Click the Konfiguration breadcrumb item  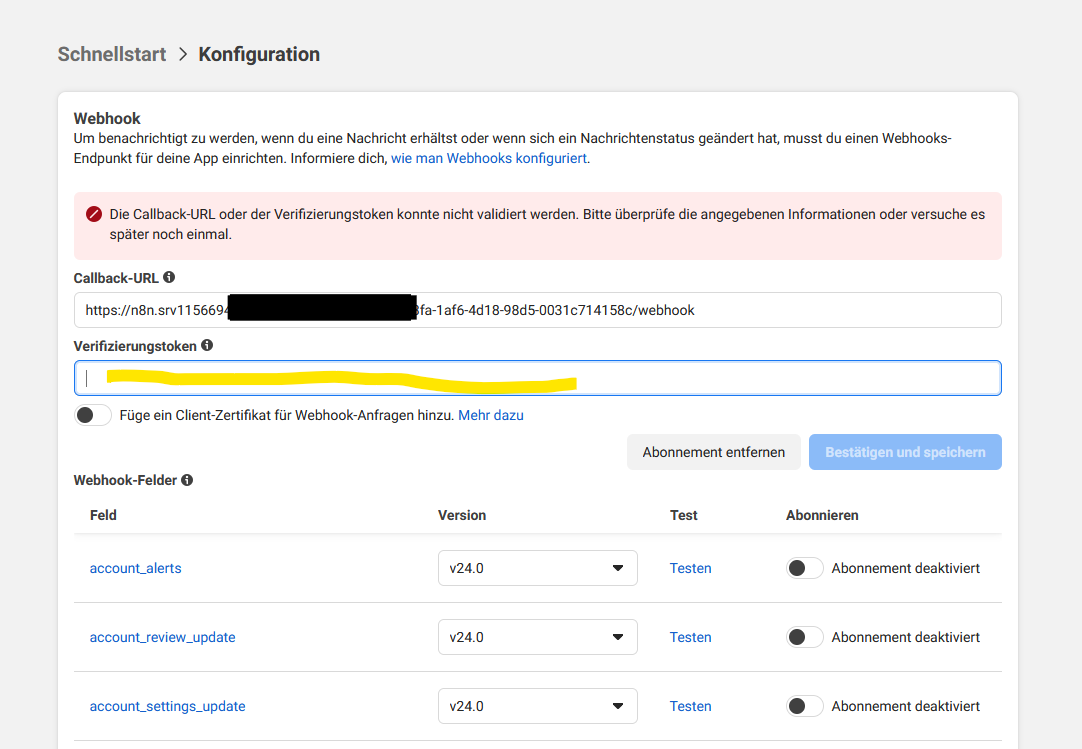coord(259,54)
